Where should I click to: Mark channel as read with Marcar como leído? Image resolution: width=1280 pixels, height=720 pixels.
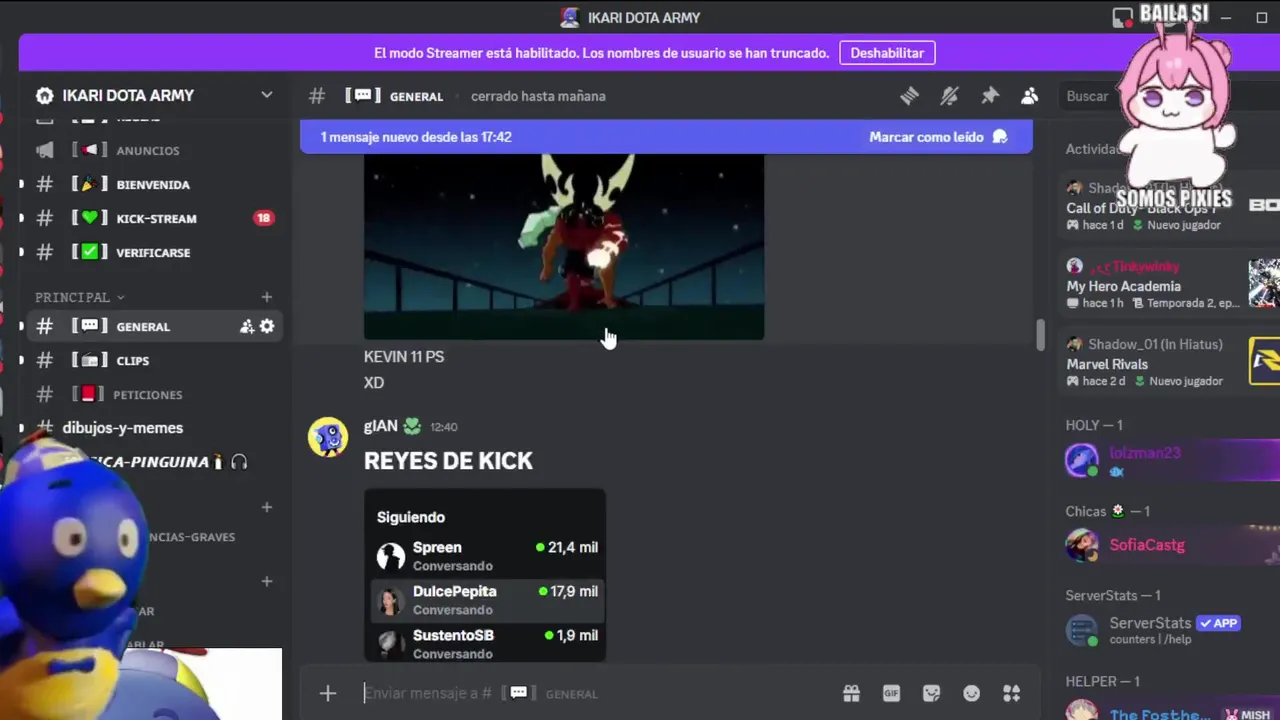tap(938, 137)
